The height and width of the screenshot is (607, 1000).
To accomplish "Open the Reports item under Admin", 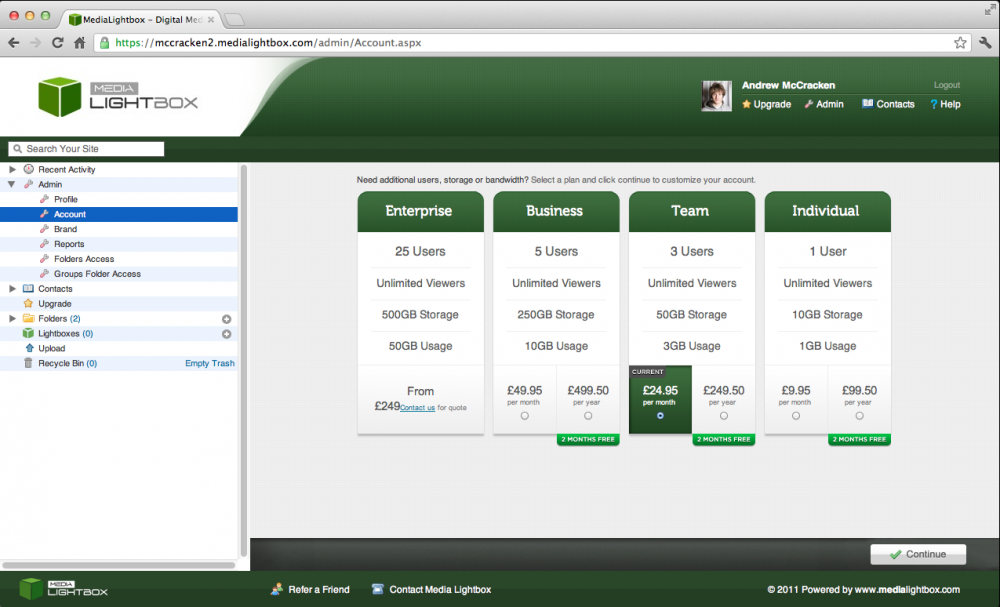I will 69,244.
